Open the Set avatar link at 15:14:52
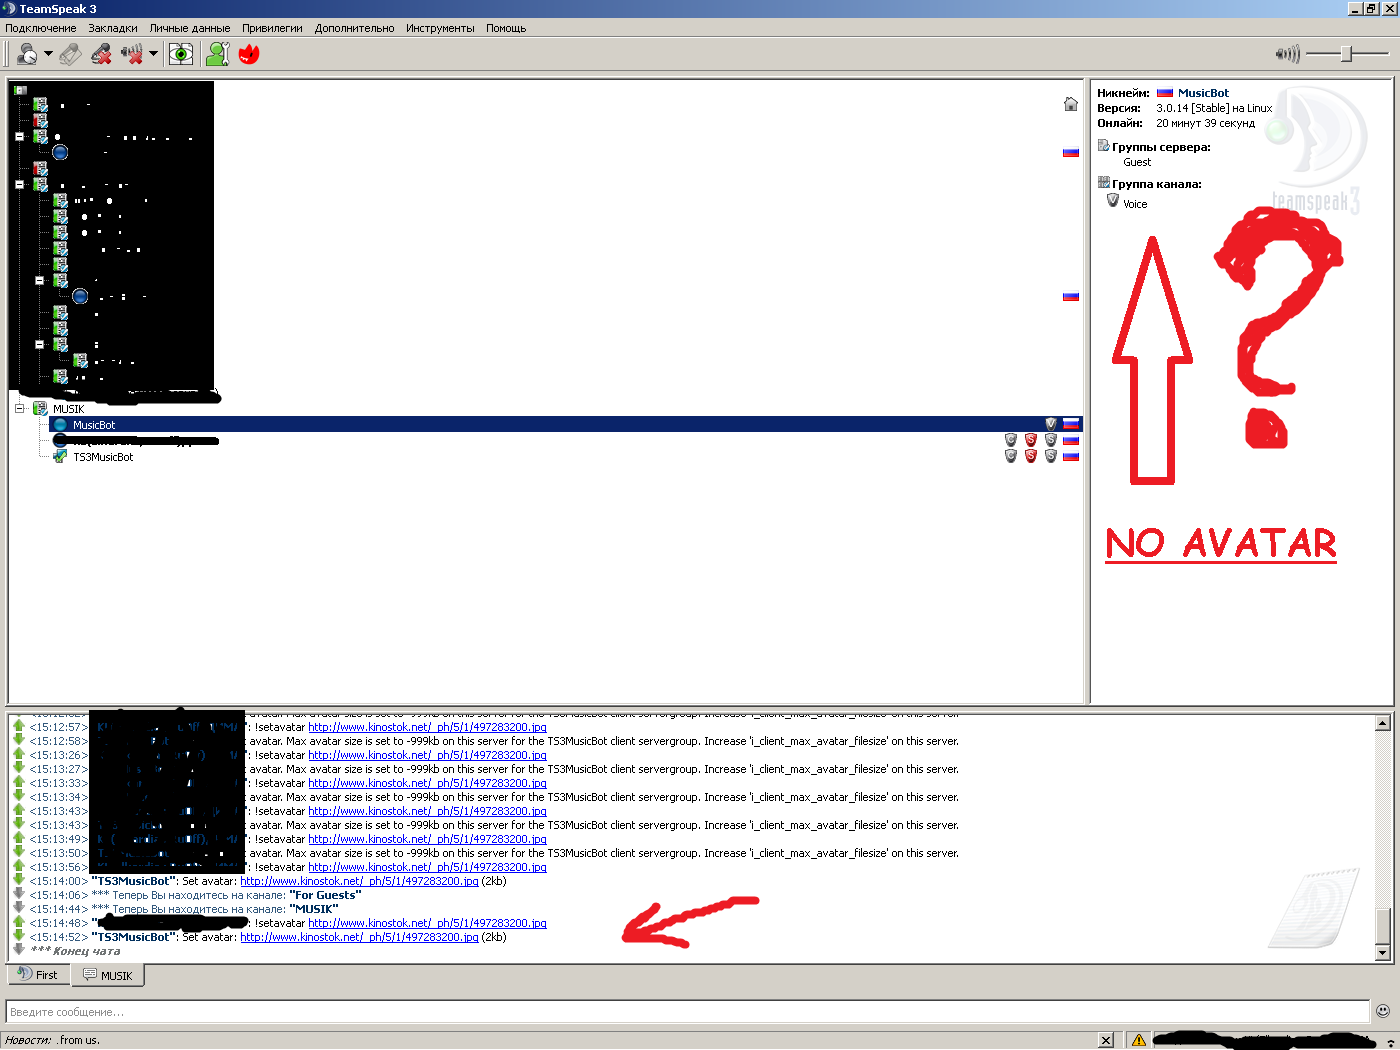This screenshot has width=1400, height=1050. click(x=359, y=937)
